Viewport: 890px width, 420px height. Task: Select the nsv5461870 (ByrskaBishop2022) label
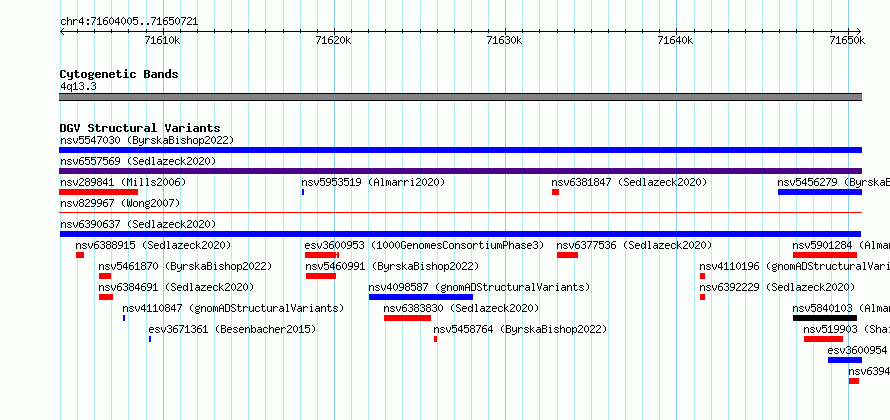point(185,266)
